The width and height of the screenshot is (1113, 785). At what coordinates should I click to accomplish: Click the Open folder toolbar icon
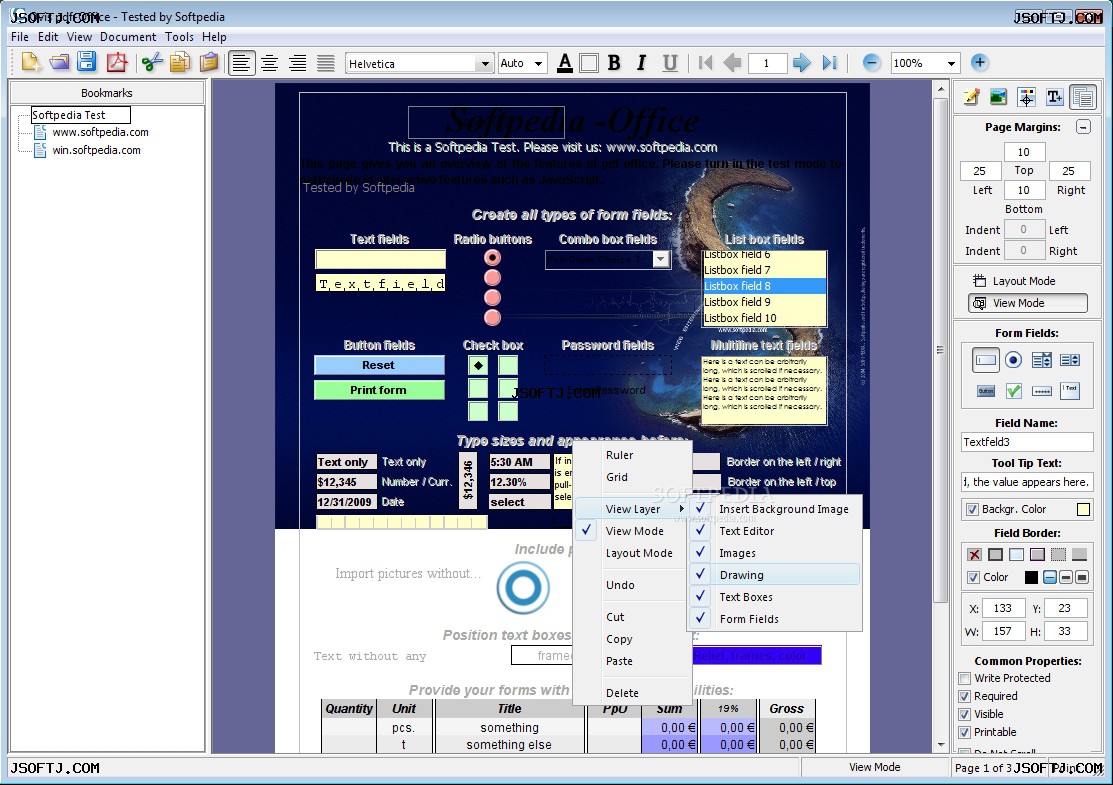coord(60,62)
